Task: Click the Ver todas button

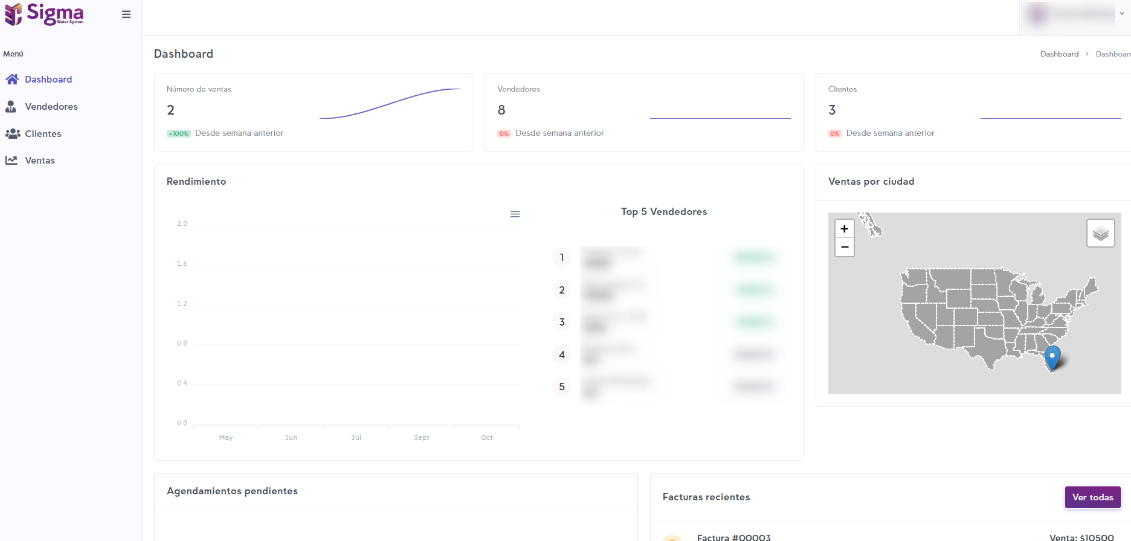Action: click(x=1092, y=497)
